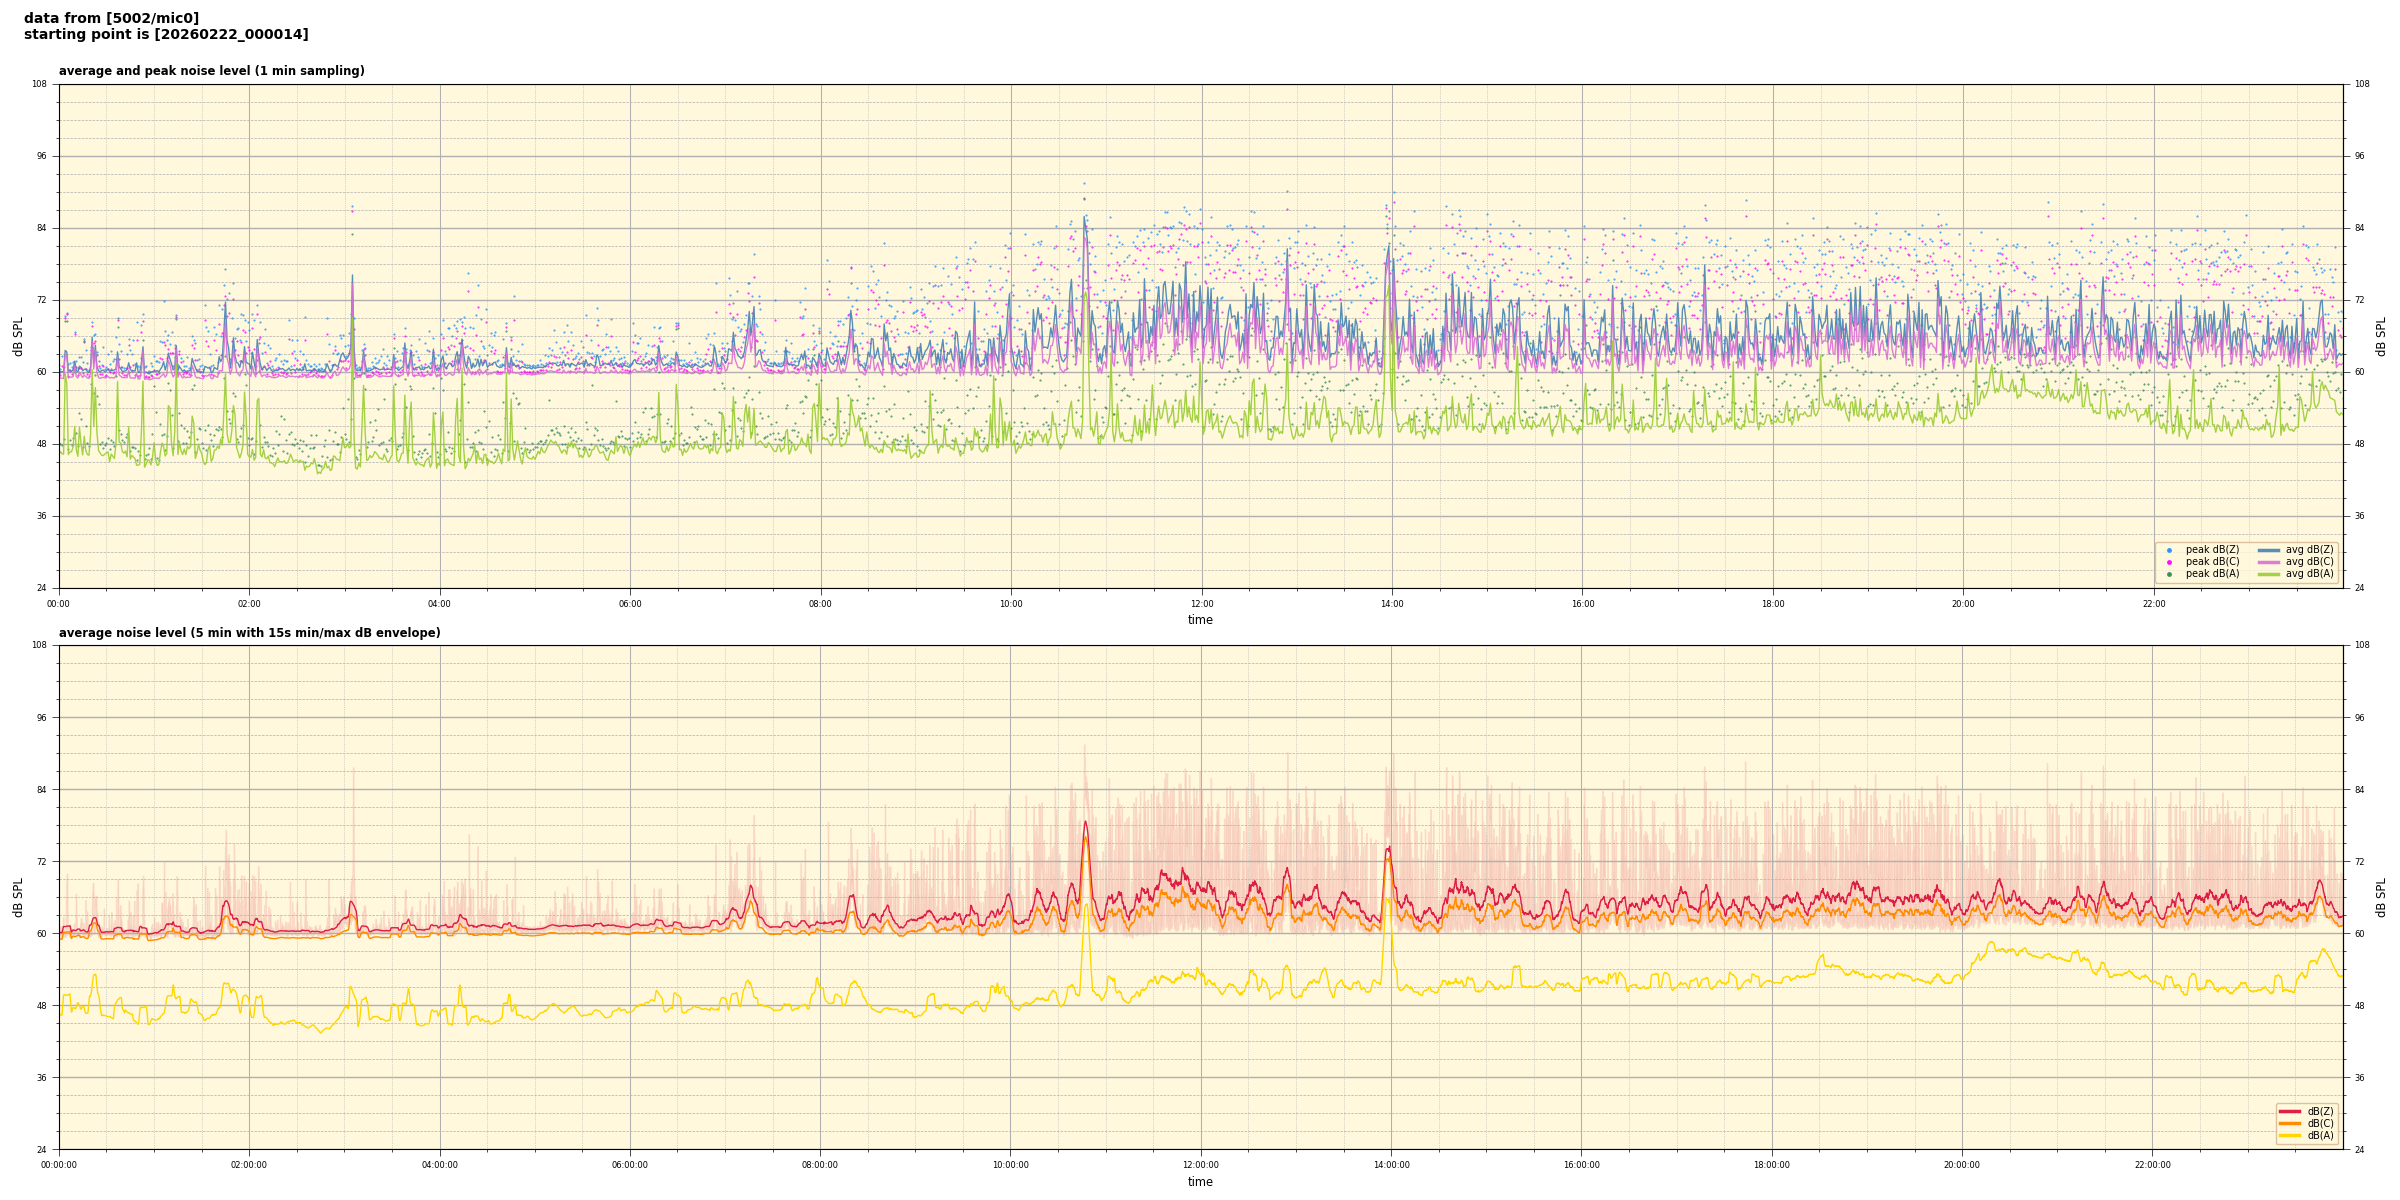Click the 'data from [5002/mic0]' header text
Viewport: 2400px width, 1200px height.
[x=111, y=18]
